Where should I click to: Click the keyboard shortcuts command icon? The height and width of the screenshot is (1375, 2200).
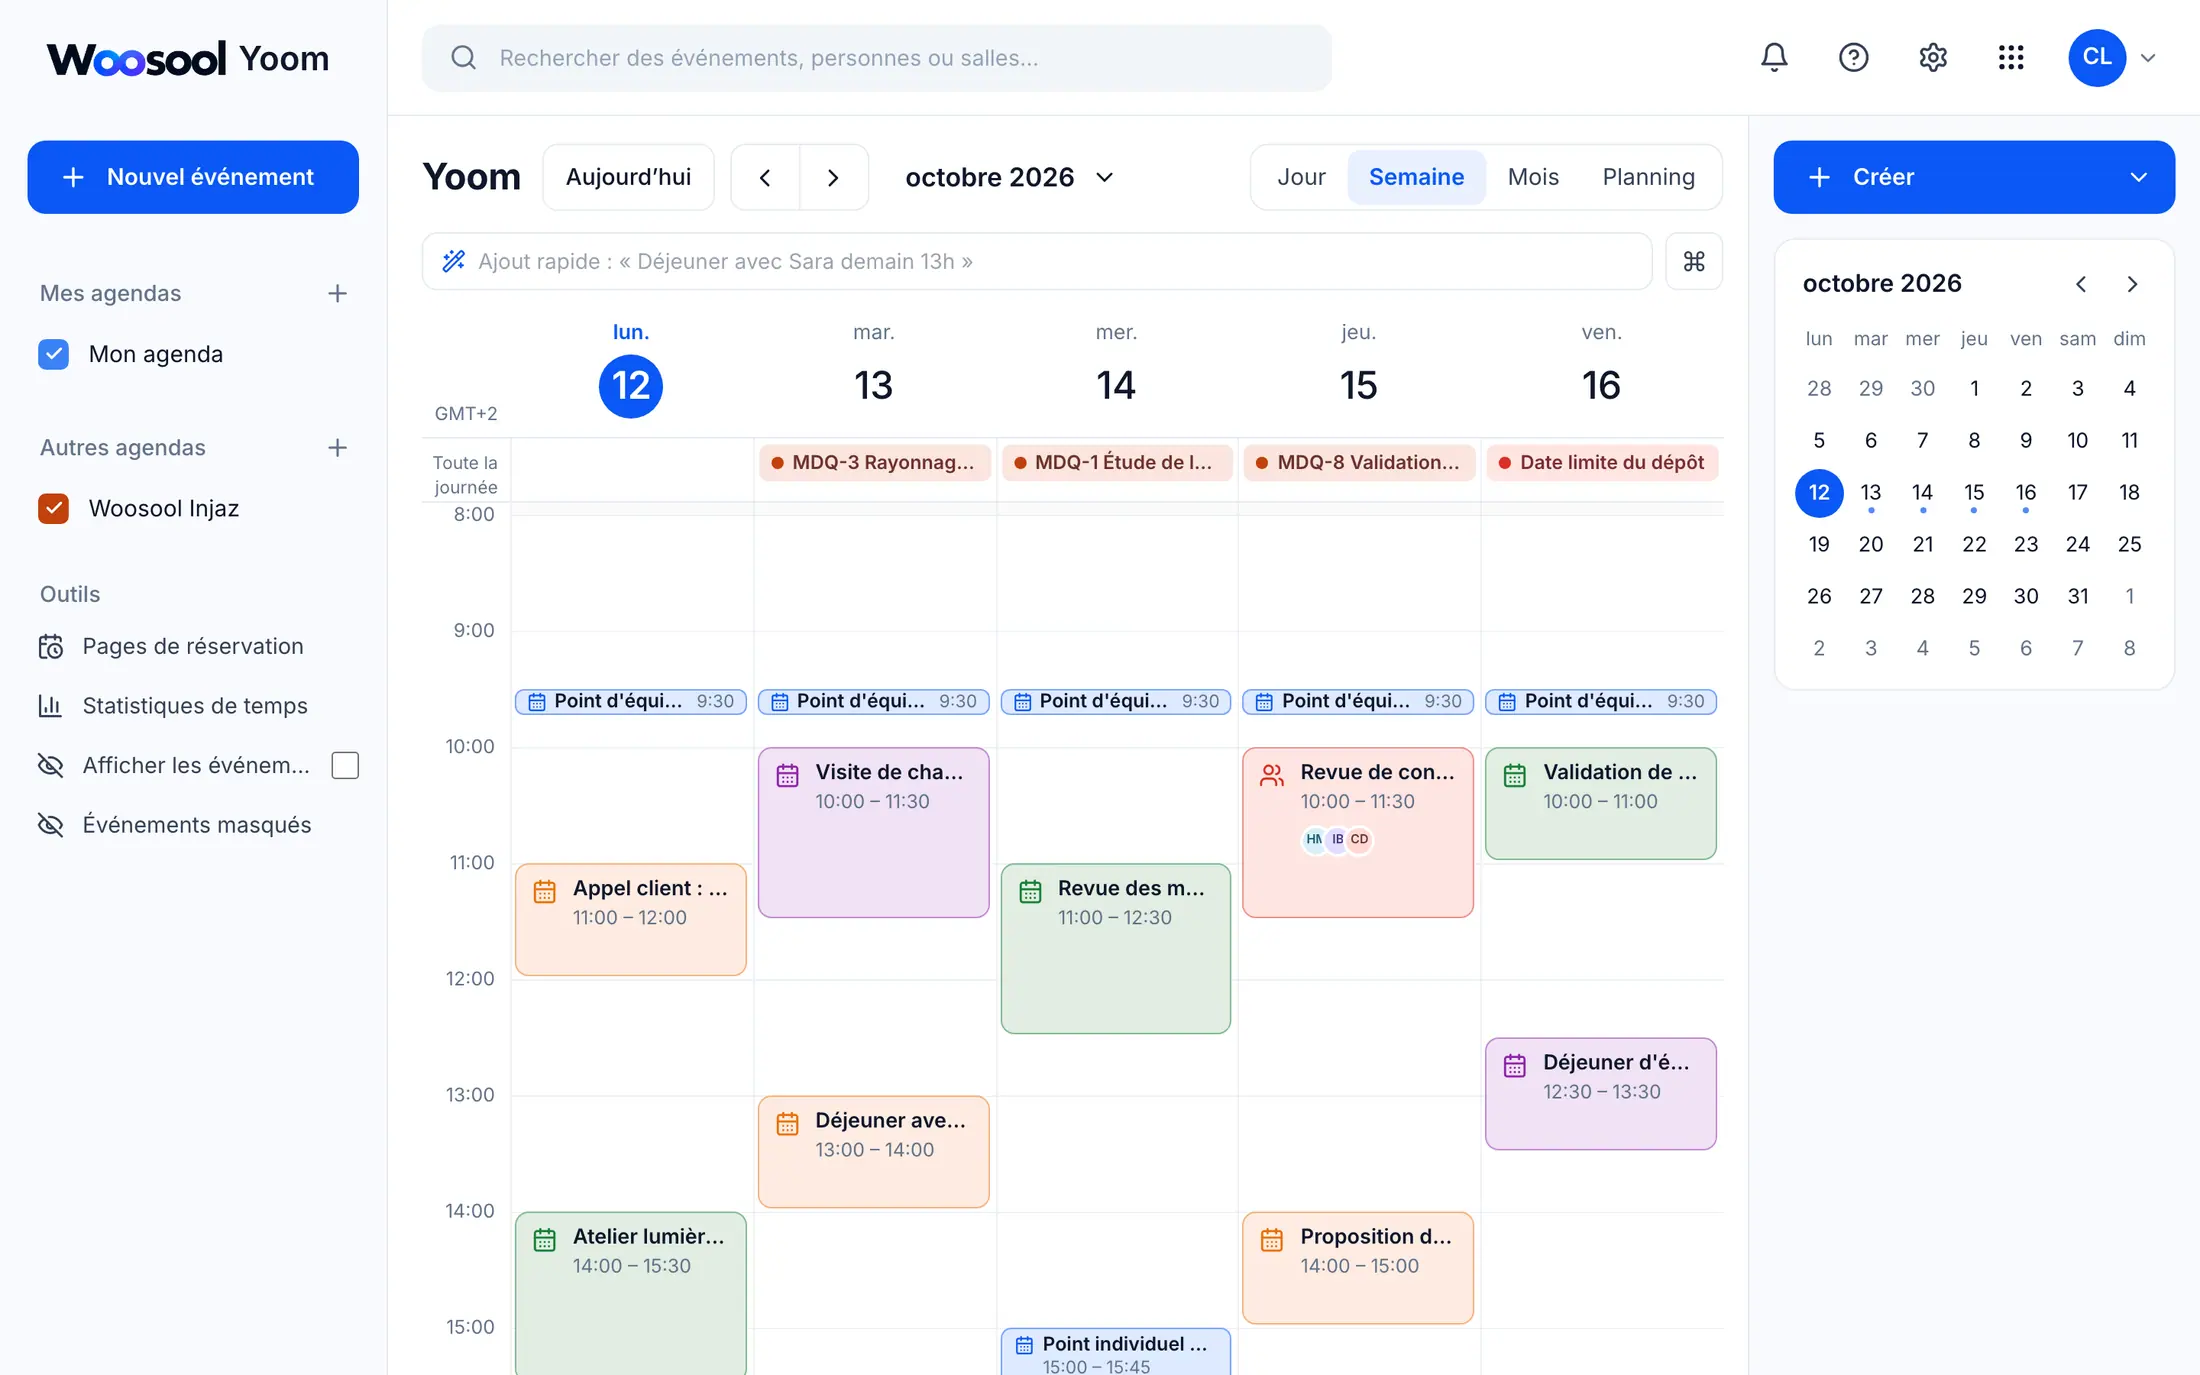pyautogui.click(x=1694, y=261)
